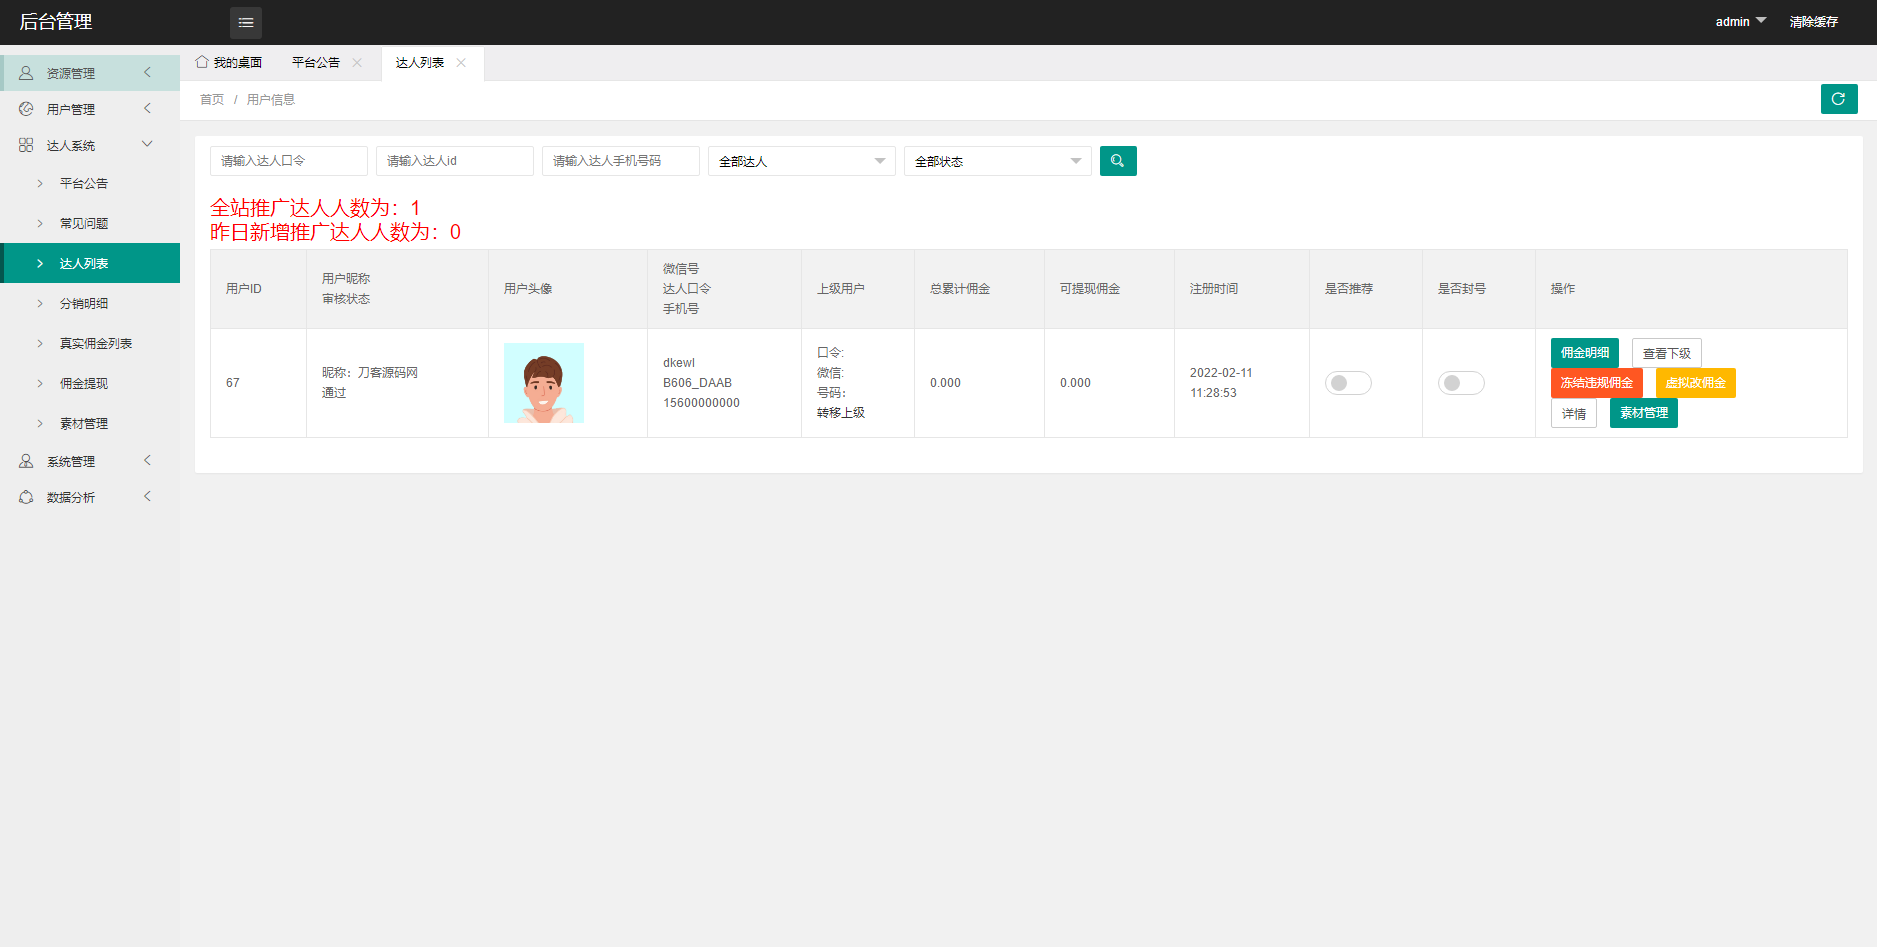Open the hamburger menu to collapse sidebar

[245, 22]
